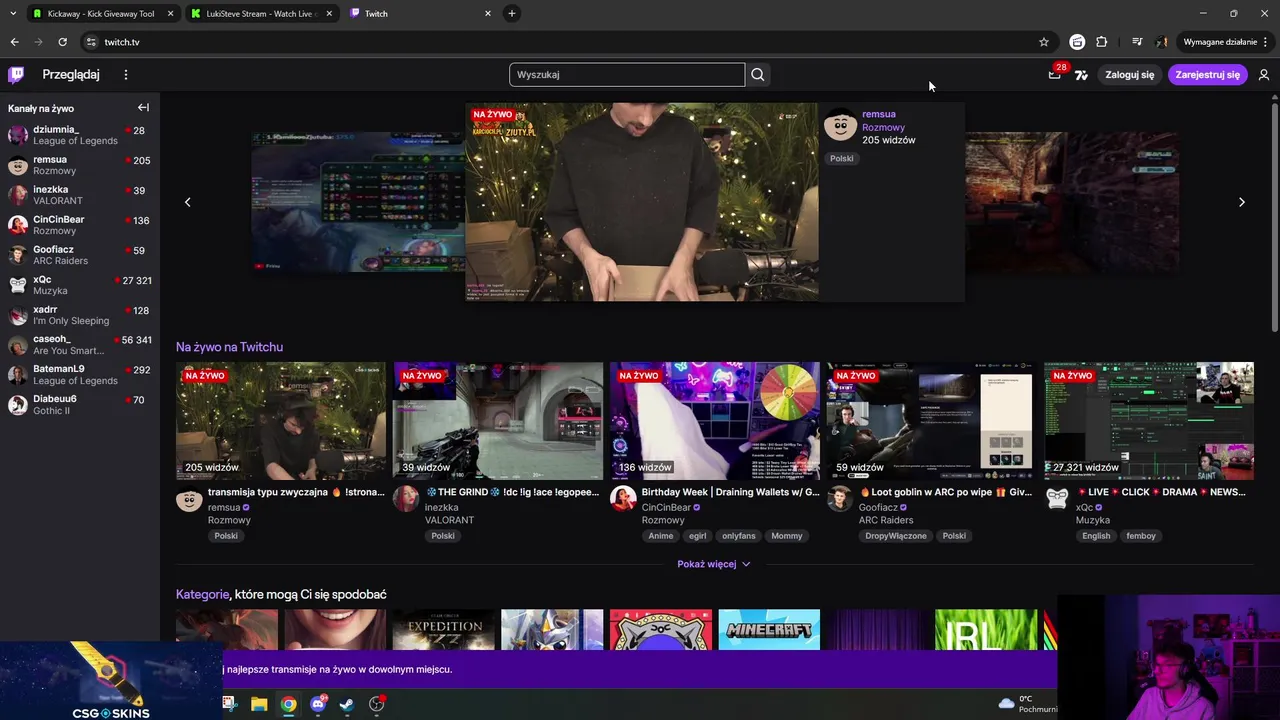The width and height of the screenshot is (1280, 720).
Task: Open remsua channel link in carousel
Action: (879, 114)
